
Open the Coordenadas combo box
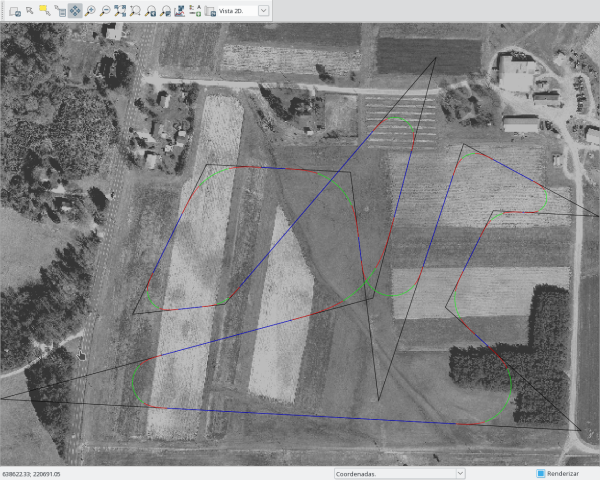pos(399,473)
